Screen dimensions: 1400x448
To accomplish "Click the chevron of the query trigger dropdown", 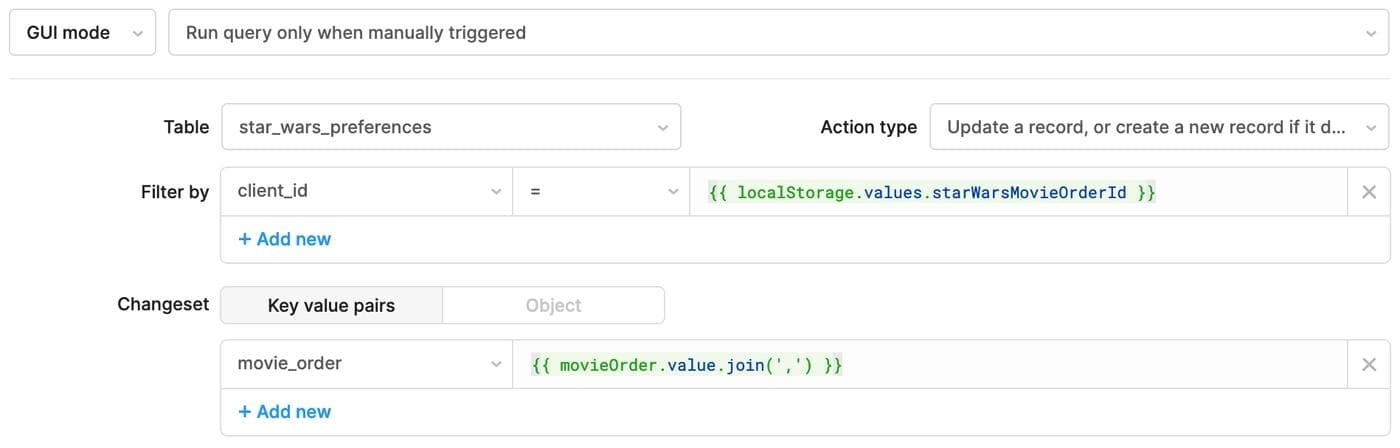I will coord(1370,33).
